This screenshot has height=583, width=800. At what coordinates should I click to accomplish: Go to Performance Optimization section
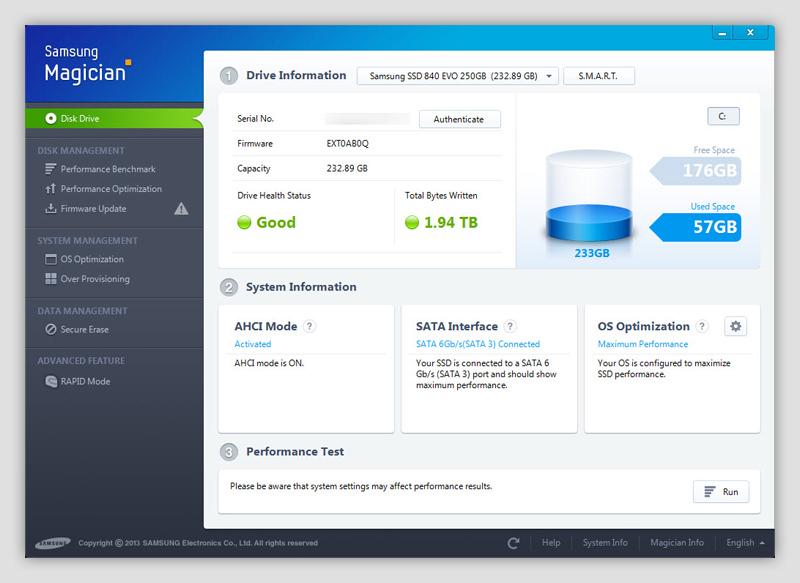(110, 189)
